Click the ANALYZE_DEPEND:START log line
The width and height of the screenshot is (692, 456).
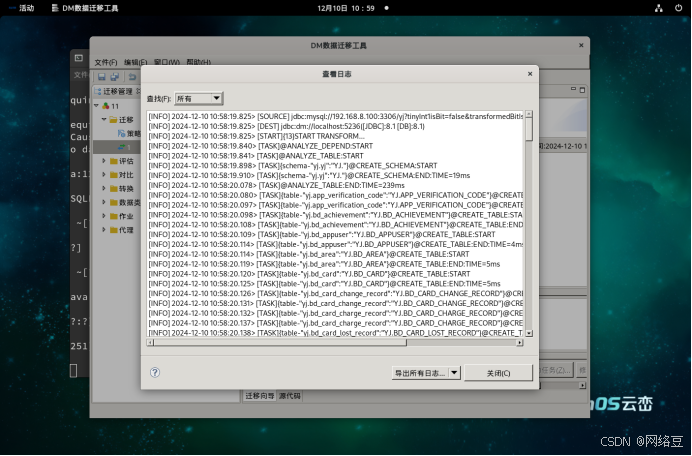tap(260, 146)
